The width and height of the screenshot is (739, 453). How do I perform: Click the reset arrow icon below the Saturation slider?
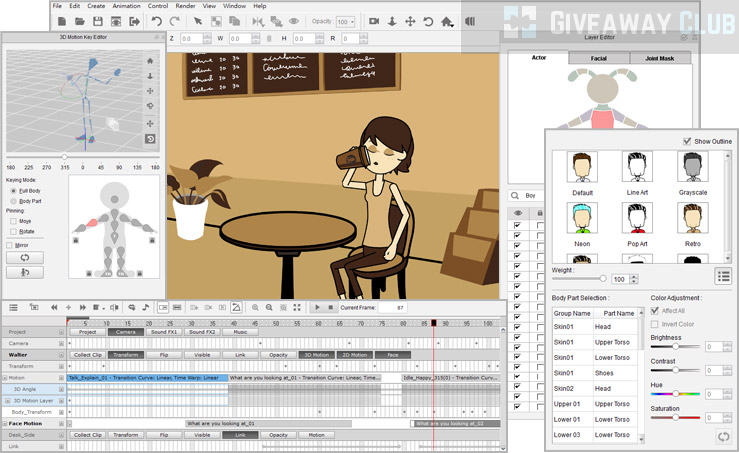(723, 437)
